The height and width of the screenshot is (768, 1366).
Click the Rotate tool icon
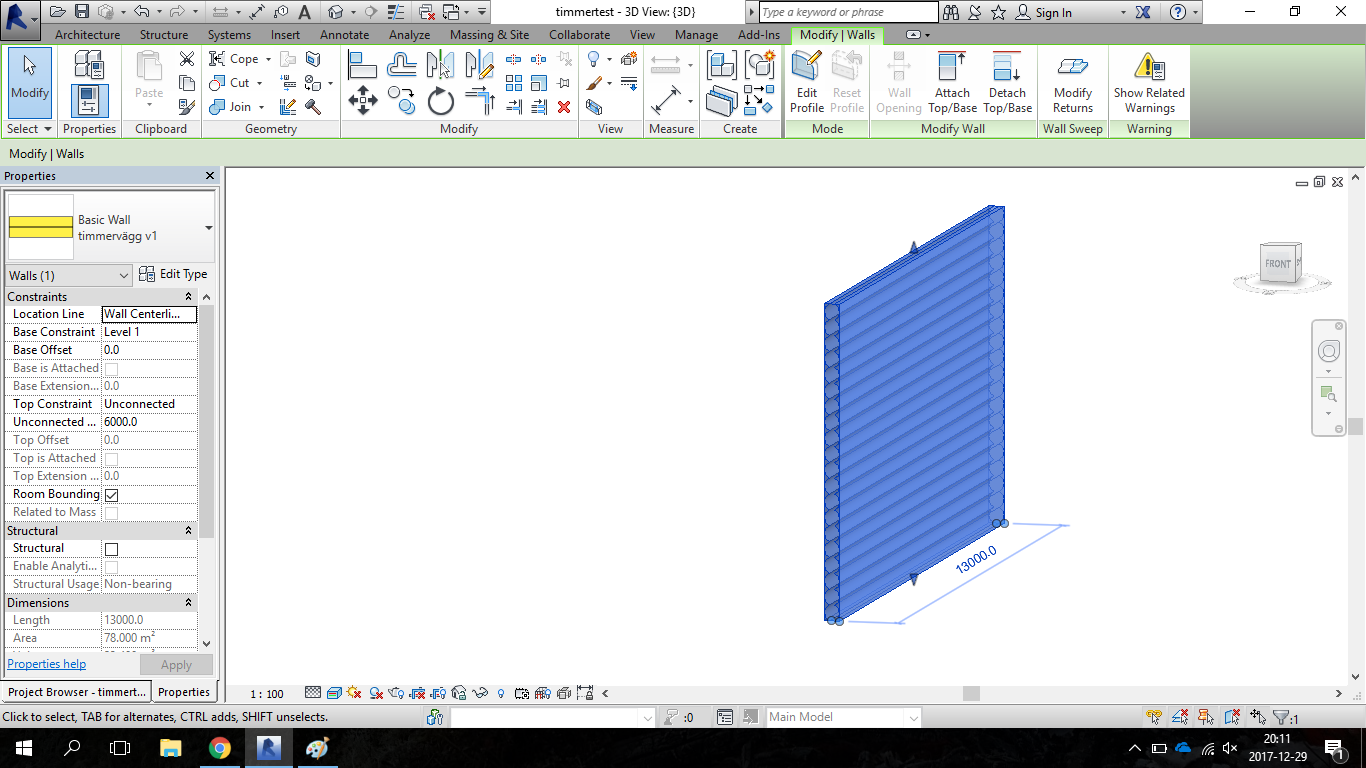coord(440,101)
